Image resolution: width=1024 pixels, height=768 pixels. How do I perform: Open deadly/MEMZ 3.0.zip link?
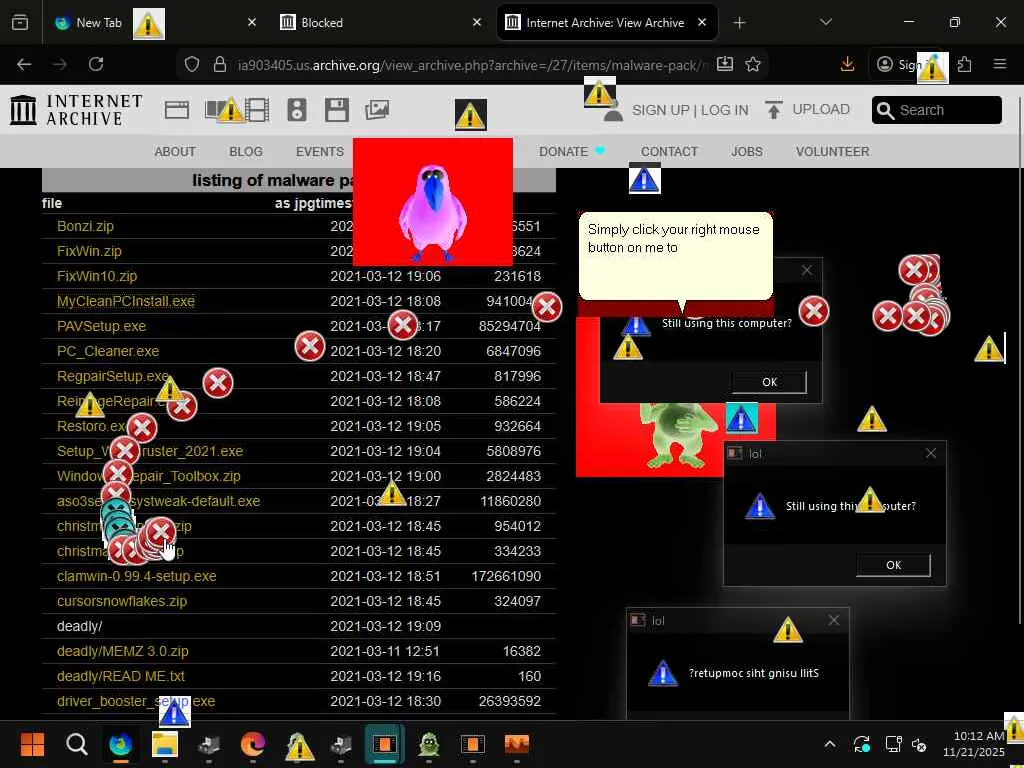pyautogui.click(x=123, y=651)
